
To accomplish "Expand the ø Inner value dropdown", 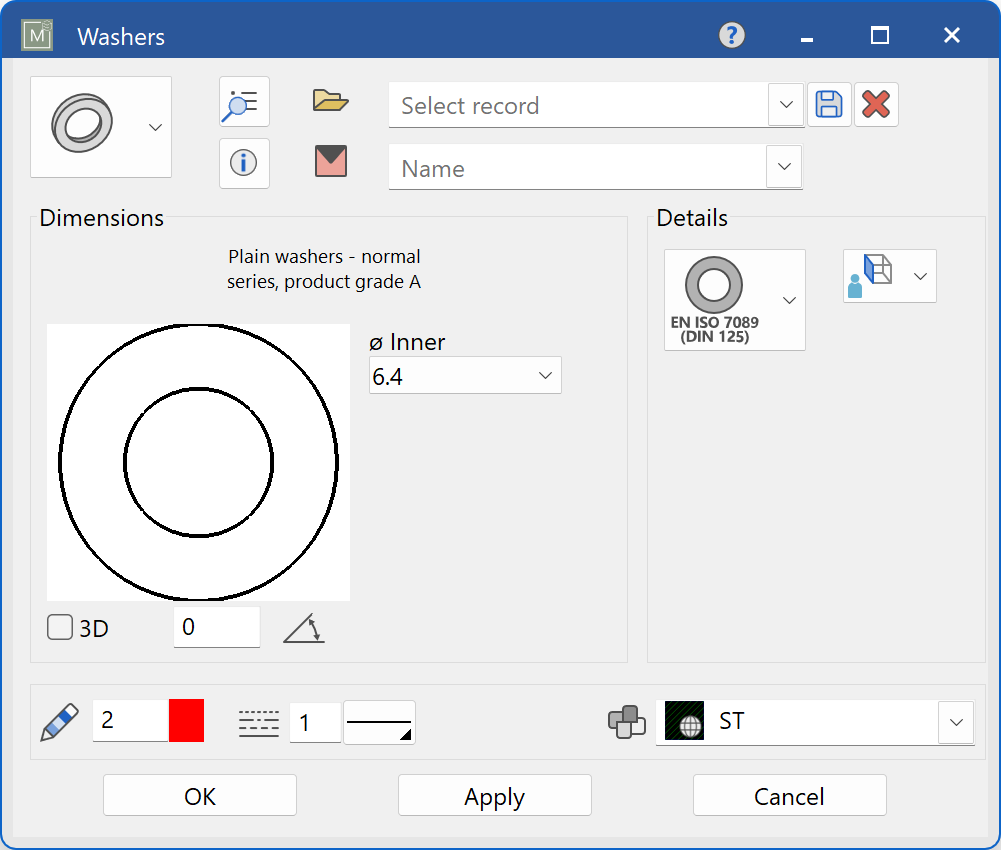I will pyautogui.click(x=545, y=375).
